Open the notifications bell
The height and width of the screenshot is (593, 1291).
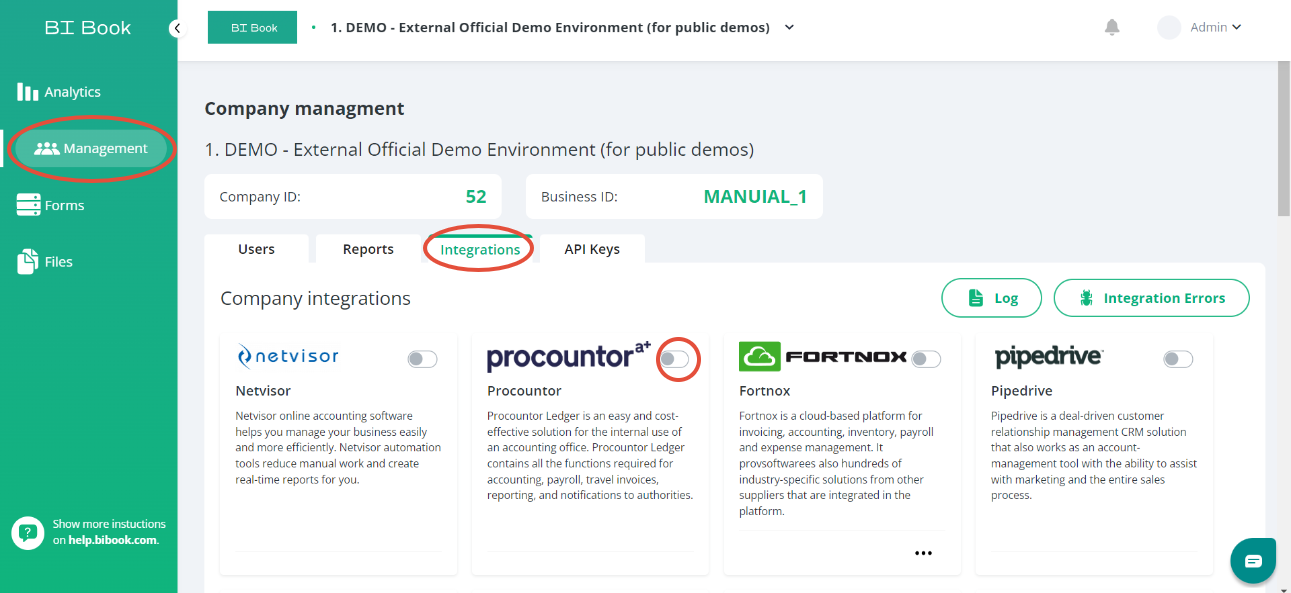pyautogui.click(x=1112, y=28)
